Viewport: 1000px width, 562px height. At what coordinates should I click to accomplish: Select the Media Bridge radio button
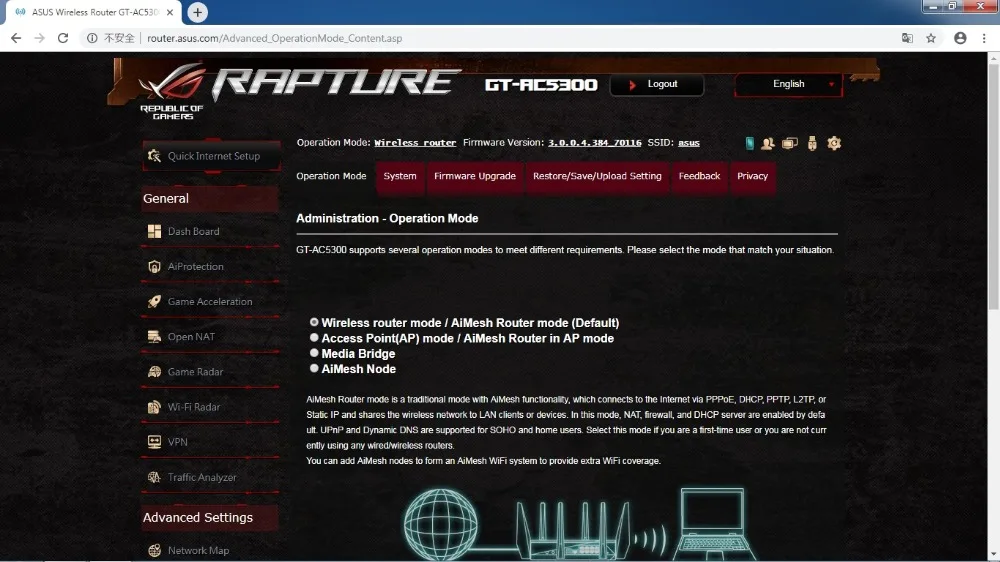tap(314, 353)
